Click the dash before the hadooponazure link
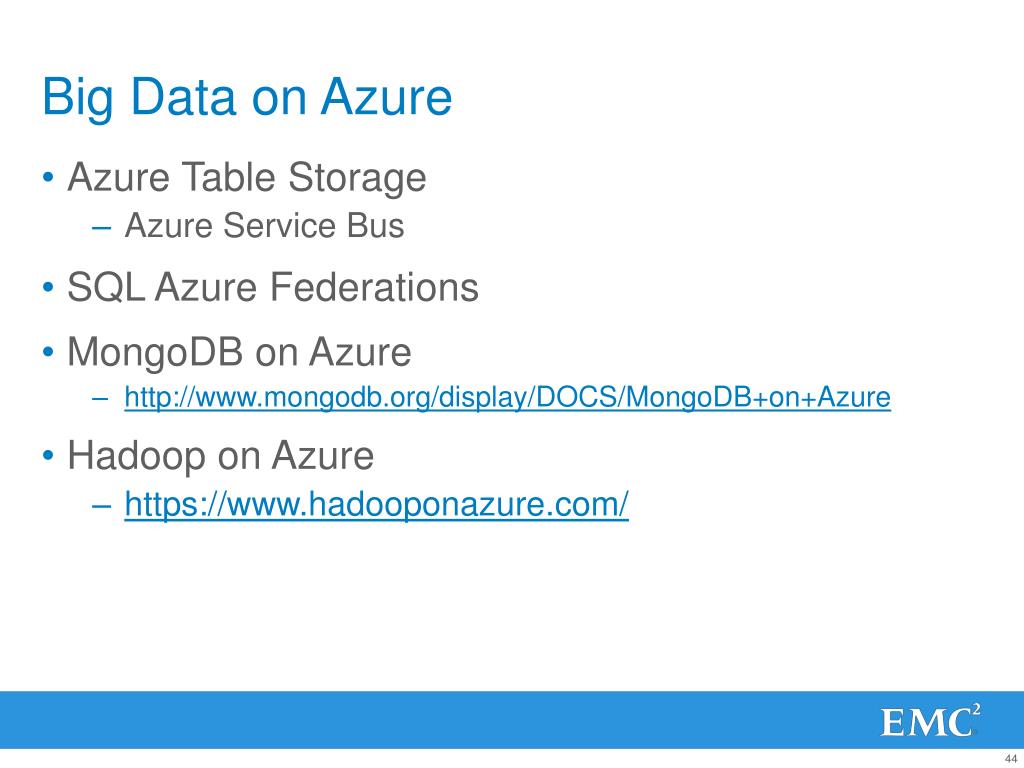This screenshot has height=768, width=1024. point(101,506)
